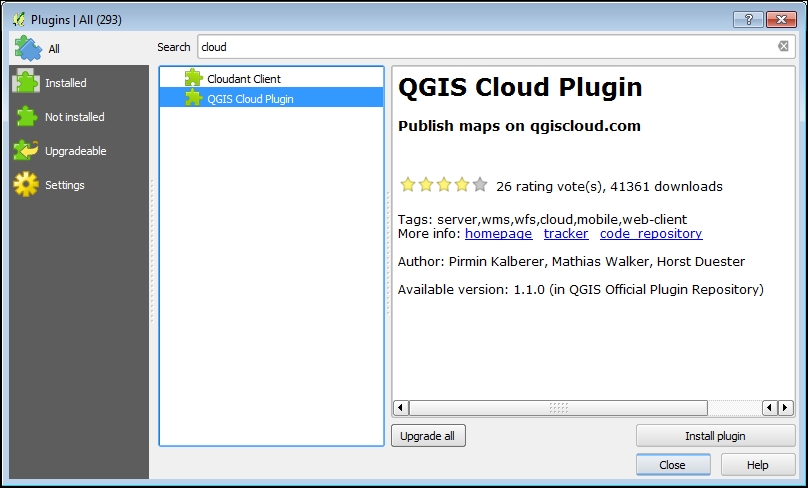
Task: Clear the search field with the X icon
Action: click(783, 46)
